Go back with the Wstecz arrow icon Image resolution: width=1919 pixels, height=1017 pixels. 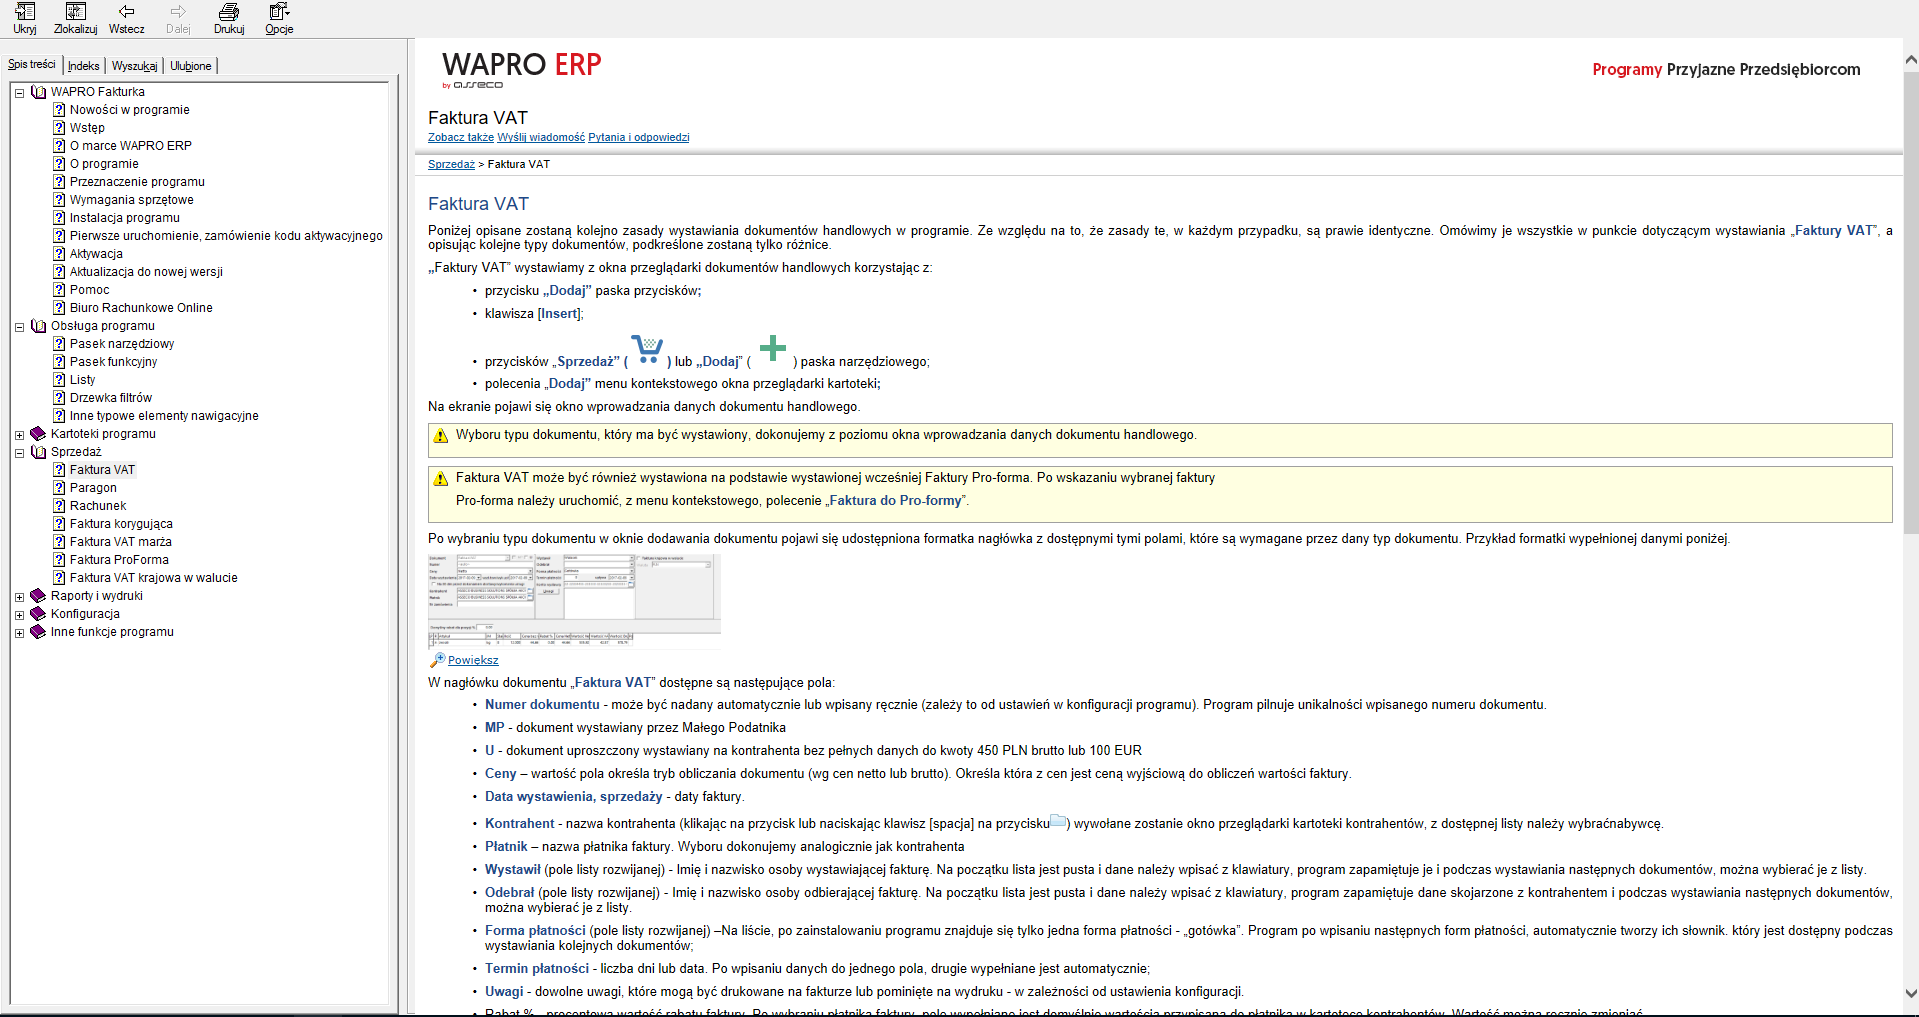pyautogui.click(x=126, y=13)
